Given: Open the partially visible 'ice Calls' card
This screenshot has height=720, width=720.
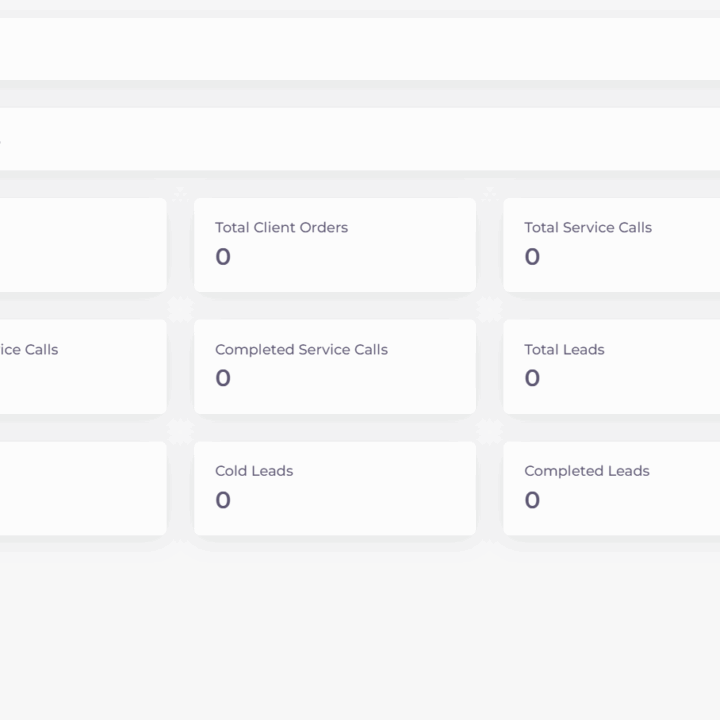Looking at the screenshot, I should [83, 366].
